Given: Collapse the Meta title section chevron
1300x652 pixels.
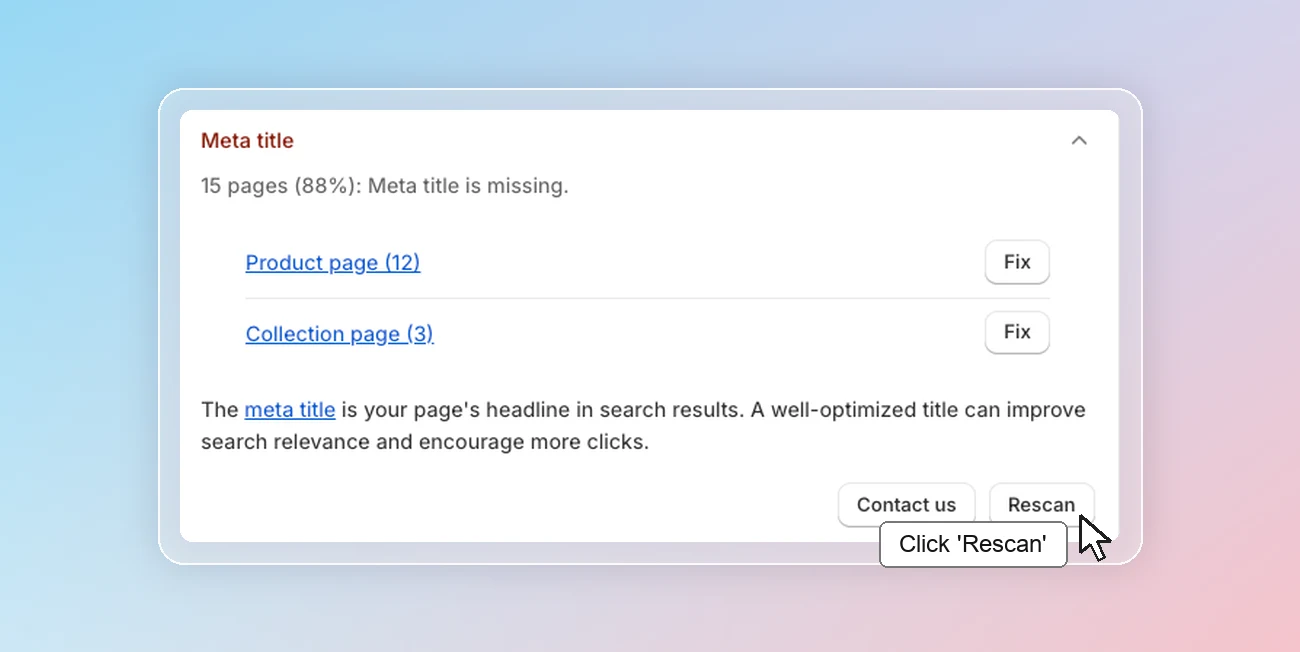Looking at the screenshot, I should pyautogui.click(x=1079, y=141).
